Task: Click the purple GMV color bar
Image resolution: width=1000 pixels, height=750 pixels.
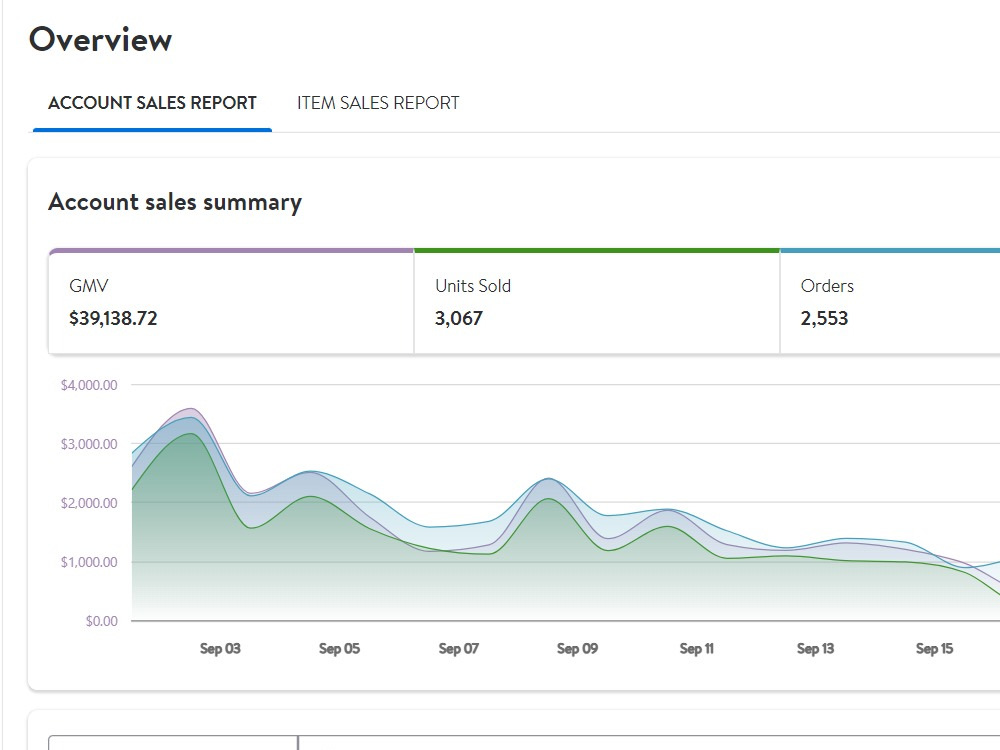Action: coord(232,251)
